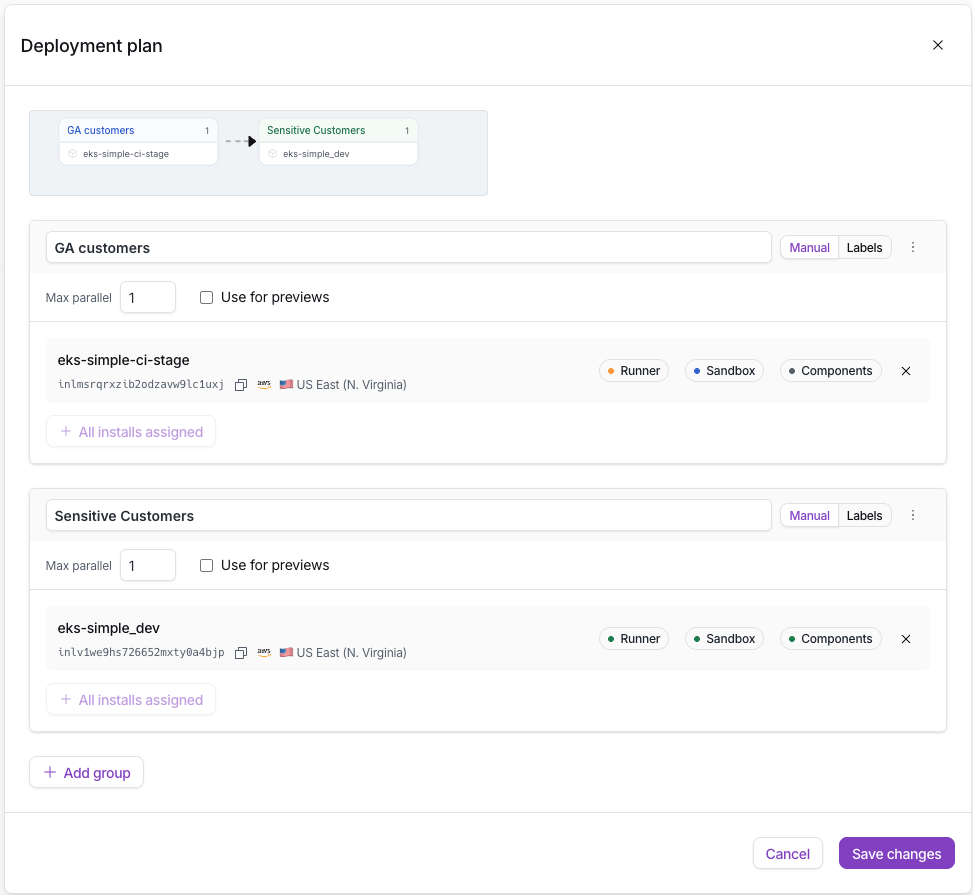Select Manual mode for Sensitive Customers
The image size is (973, 895).
[x=809, y=516]
